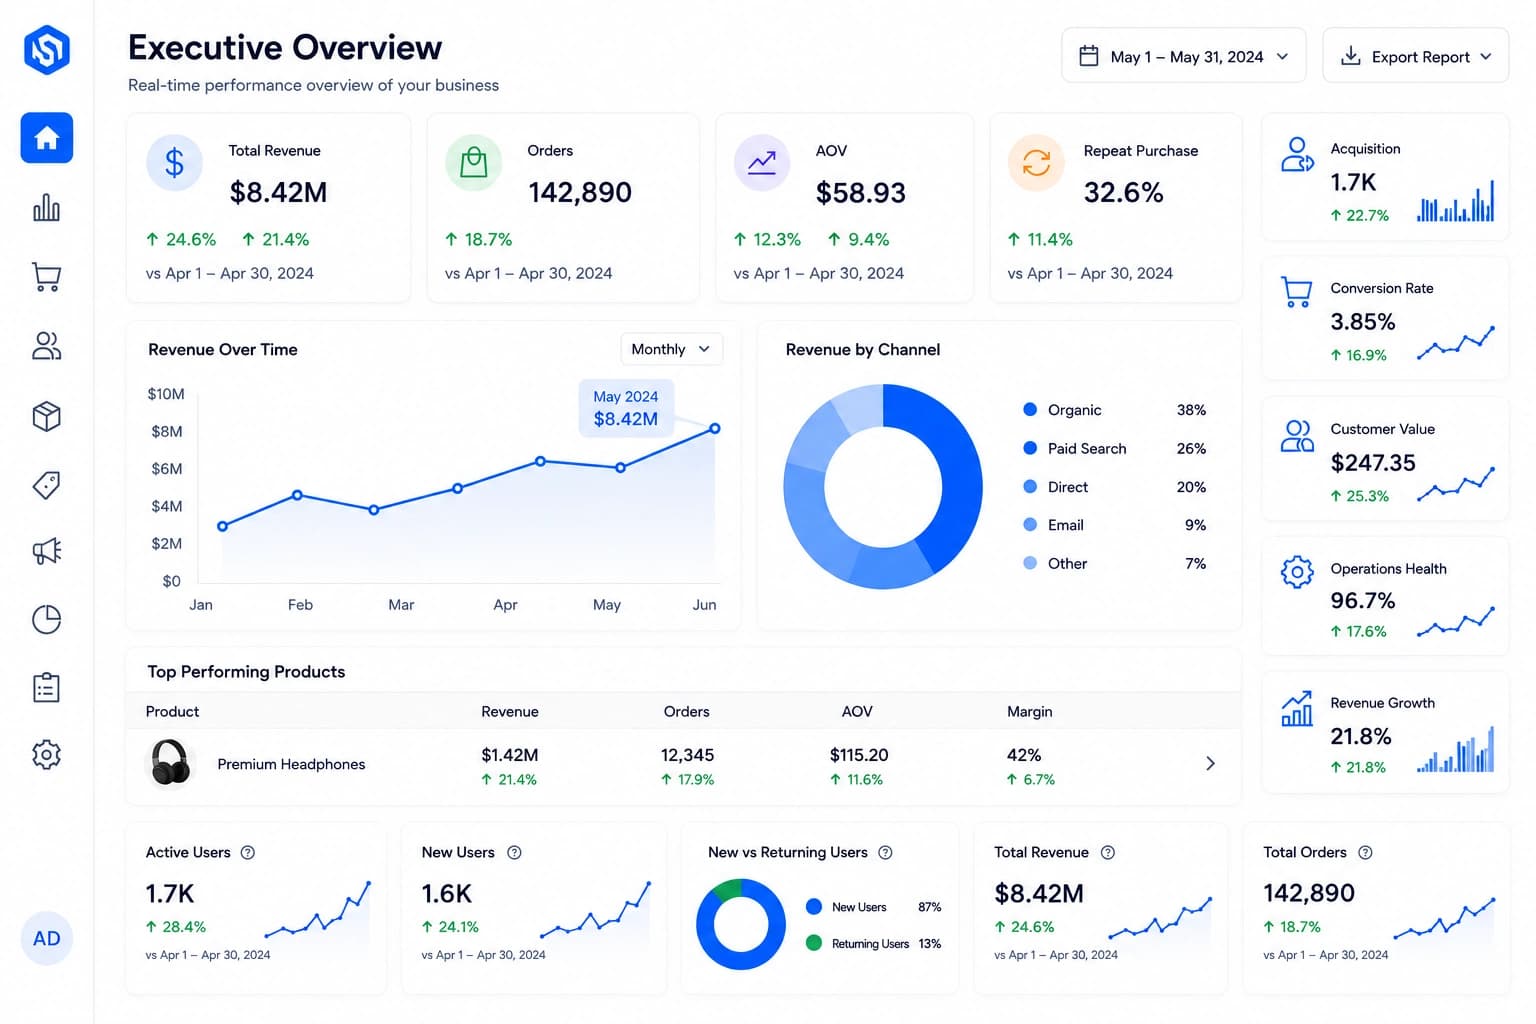Viewport: 1536px width, 1024px height.
Task: Click the Acquisition mini bar chart
Action: point(1455,201)
